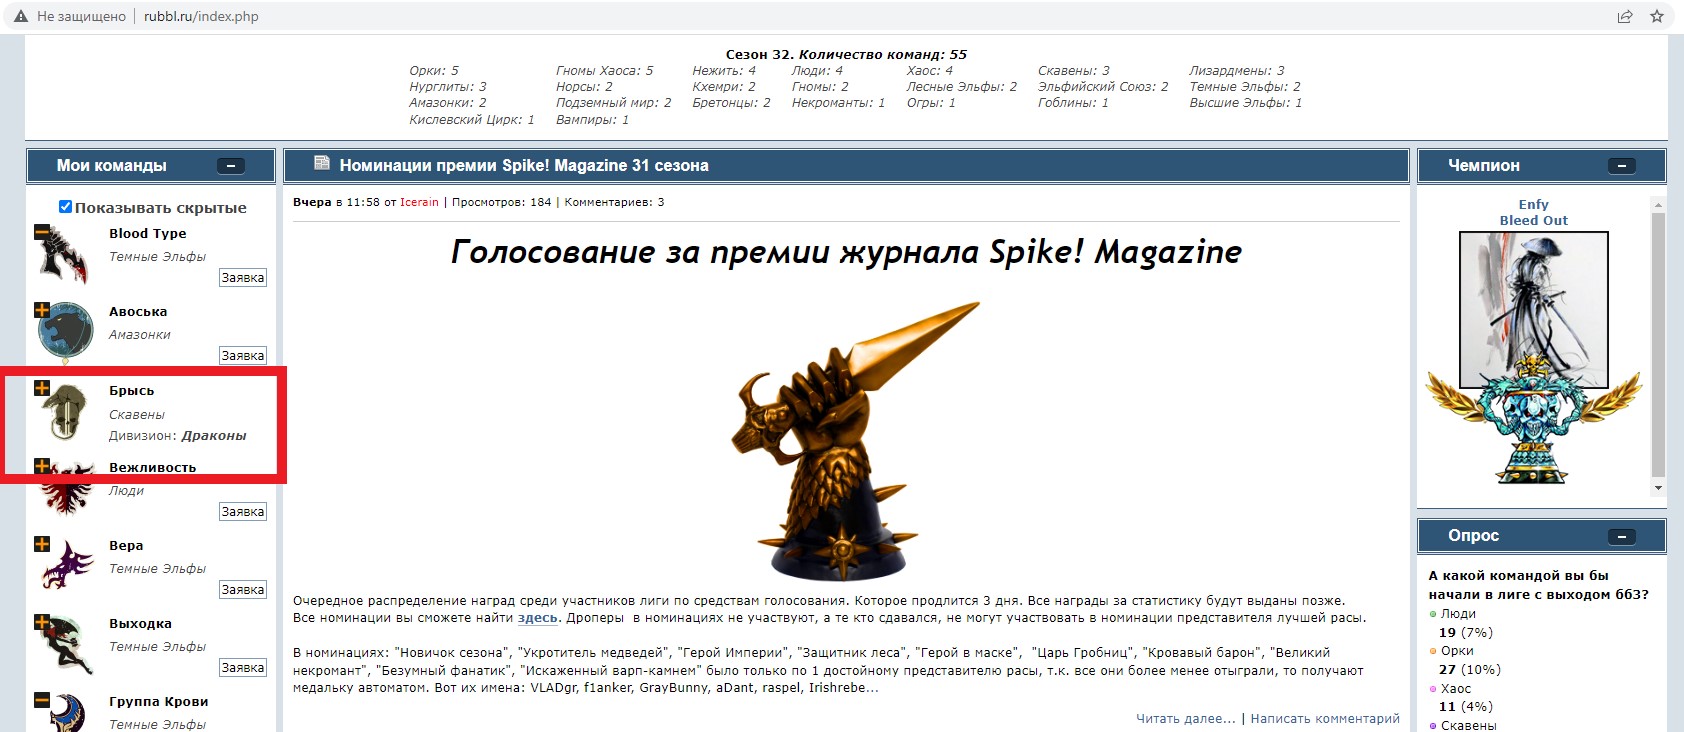Click the news document icon beside the headline
This screenshot has height=732, width=1684.
click(x=322, y=163)
